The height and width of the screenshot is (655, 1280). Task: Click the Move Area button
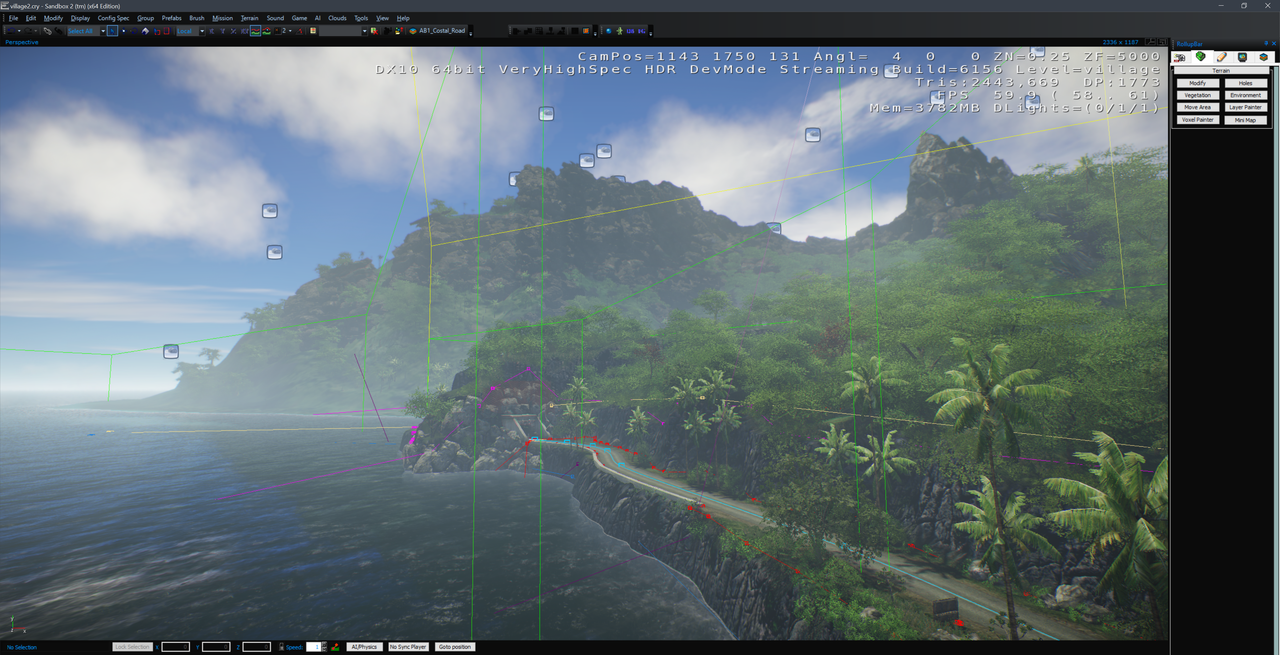(1198, 107)
